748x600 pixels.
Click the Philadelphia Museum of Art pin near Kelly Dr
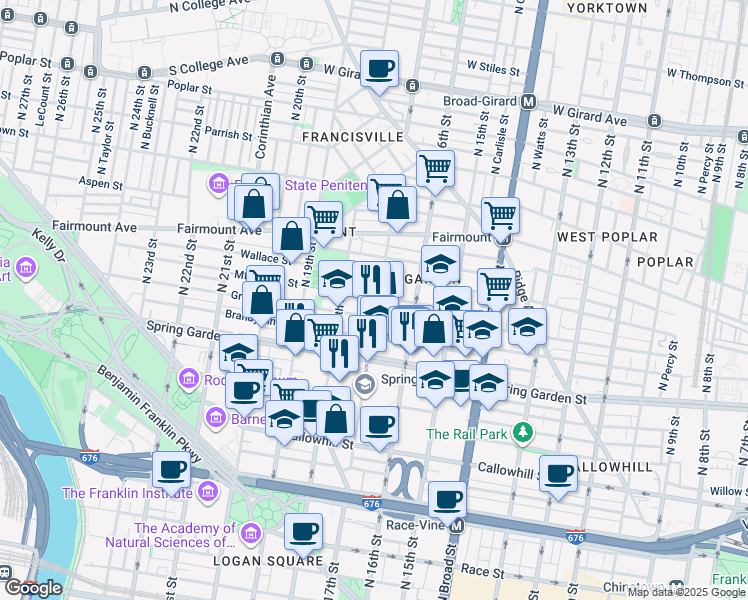point(26,268)
